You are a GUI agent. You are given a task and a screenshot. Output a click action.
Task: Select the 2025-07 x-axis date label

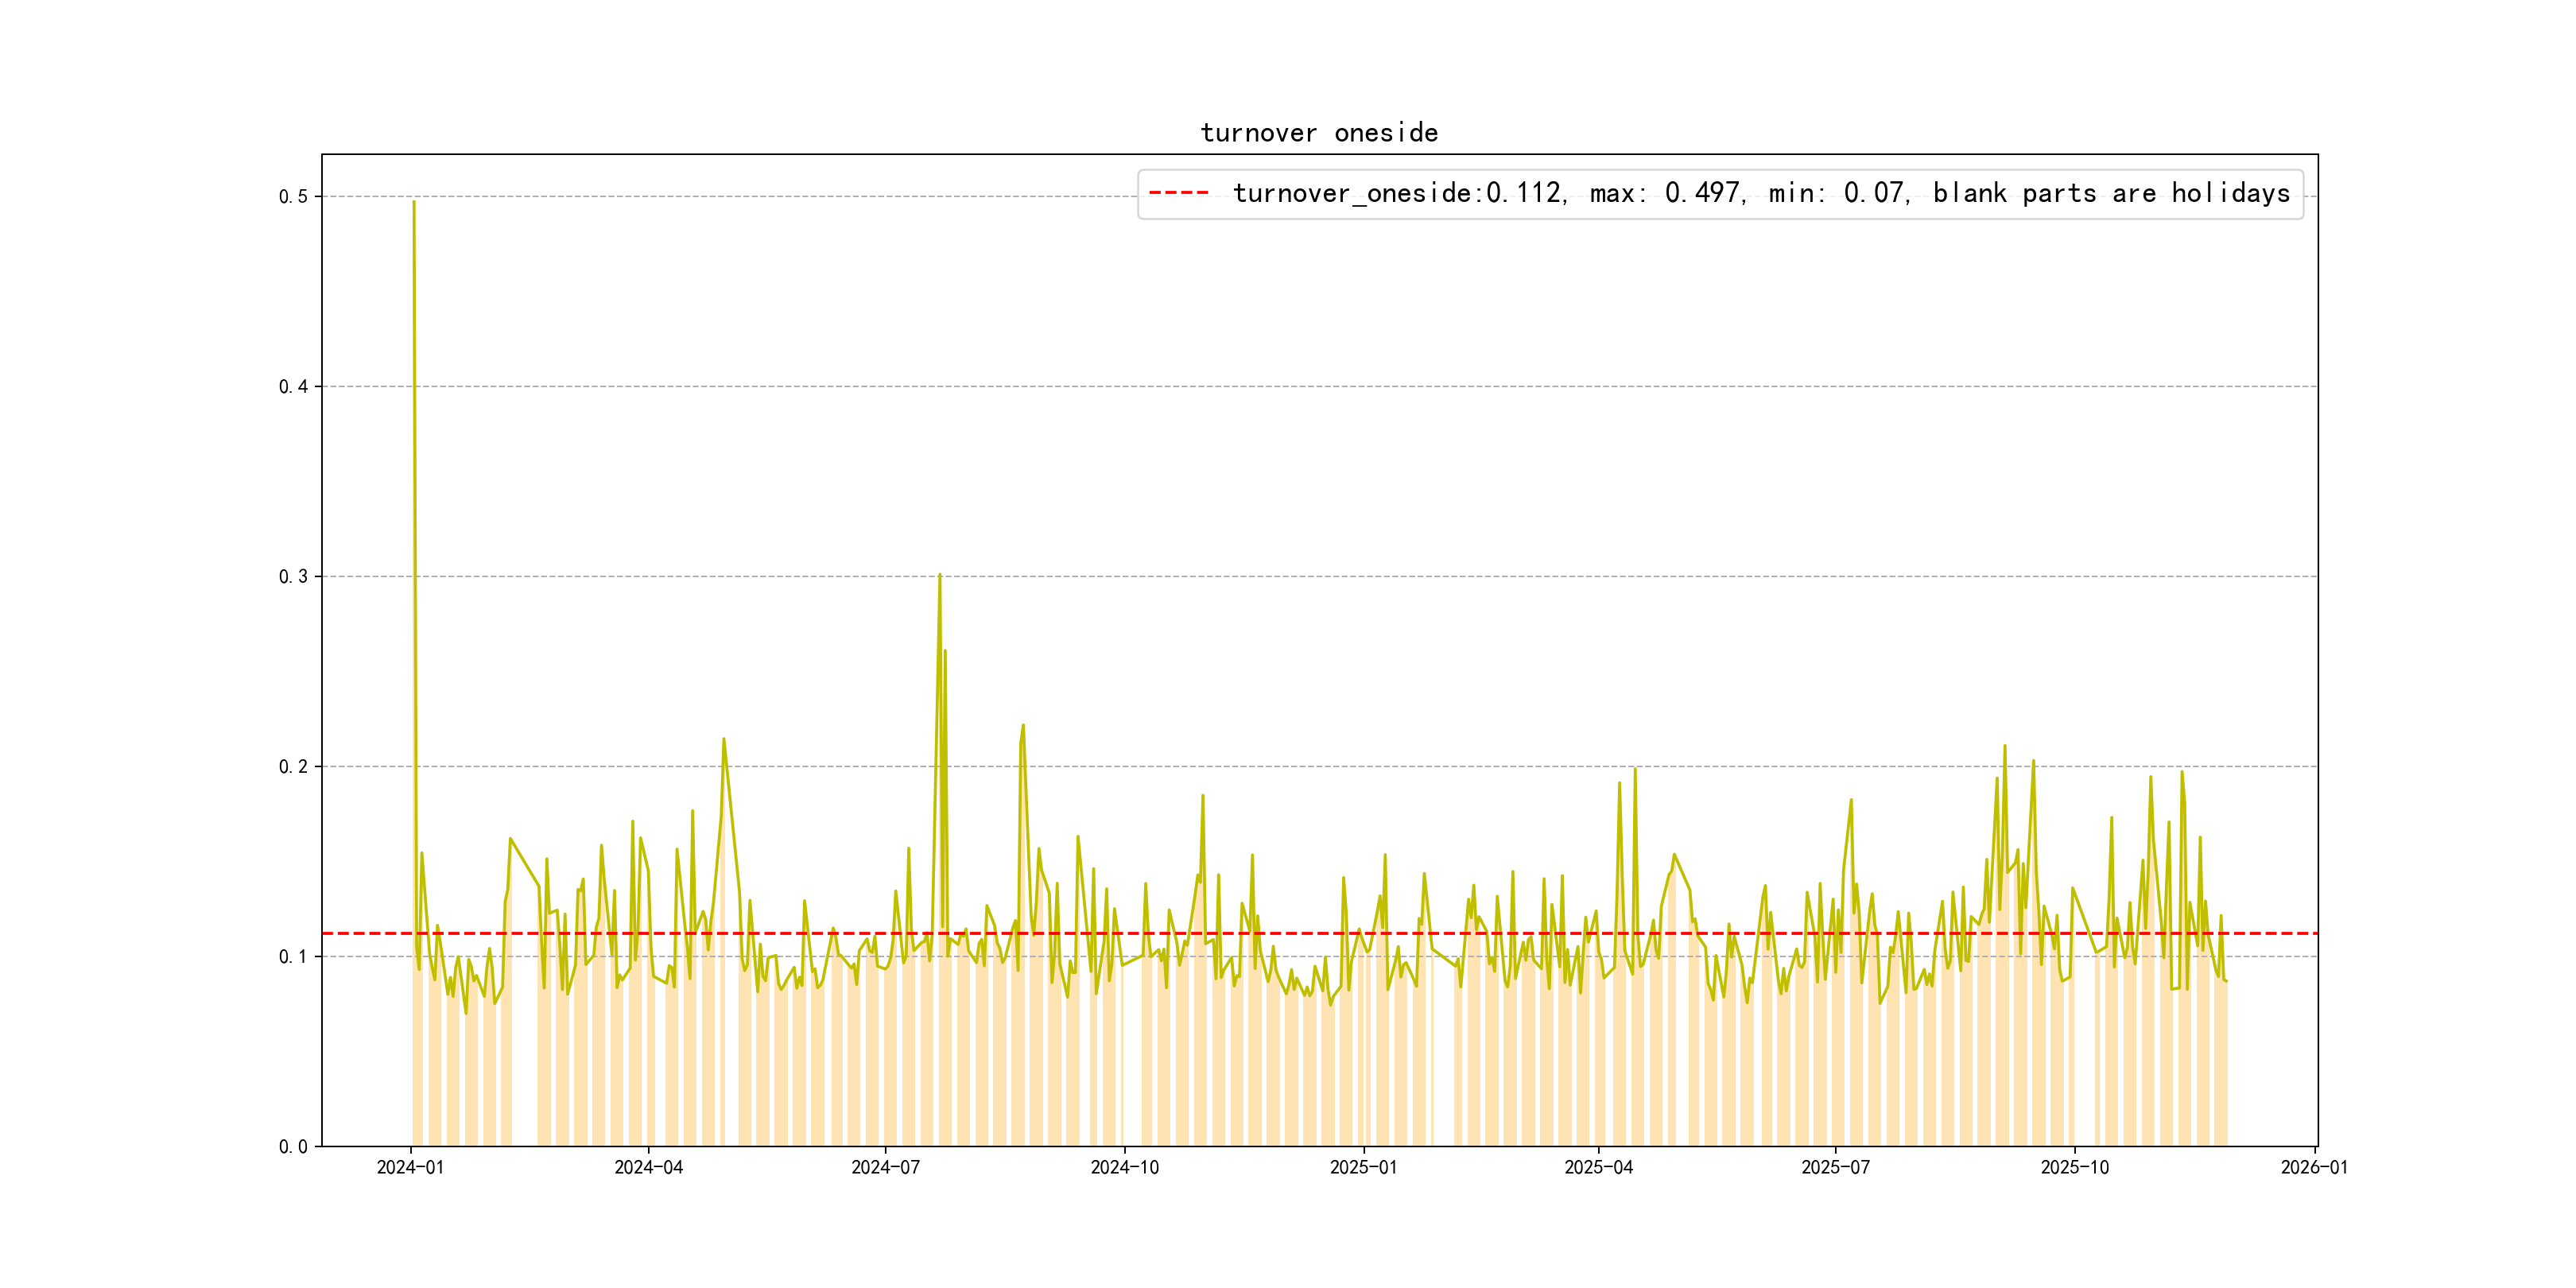click(x=1835, y=1168)
